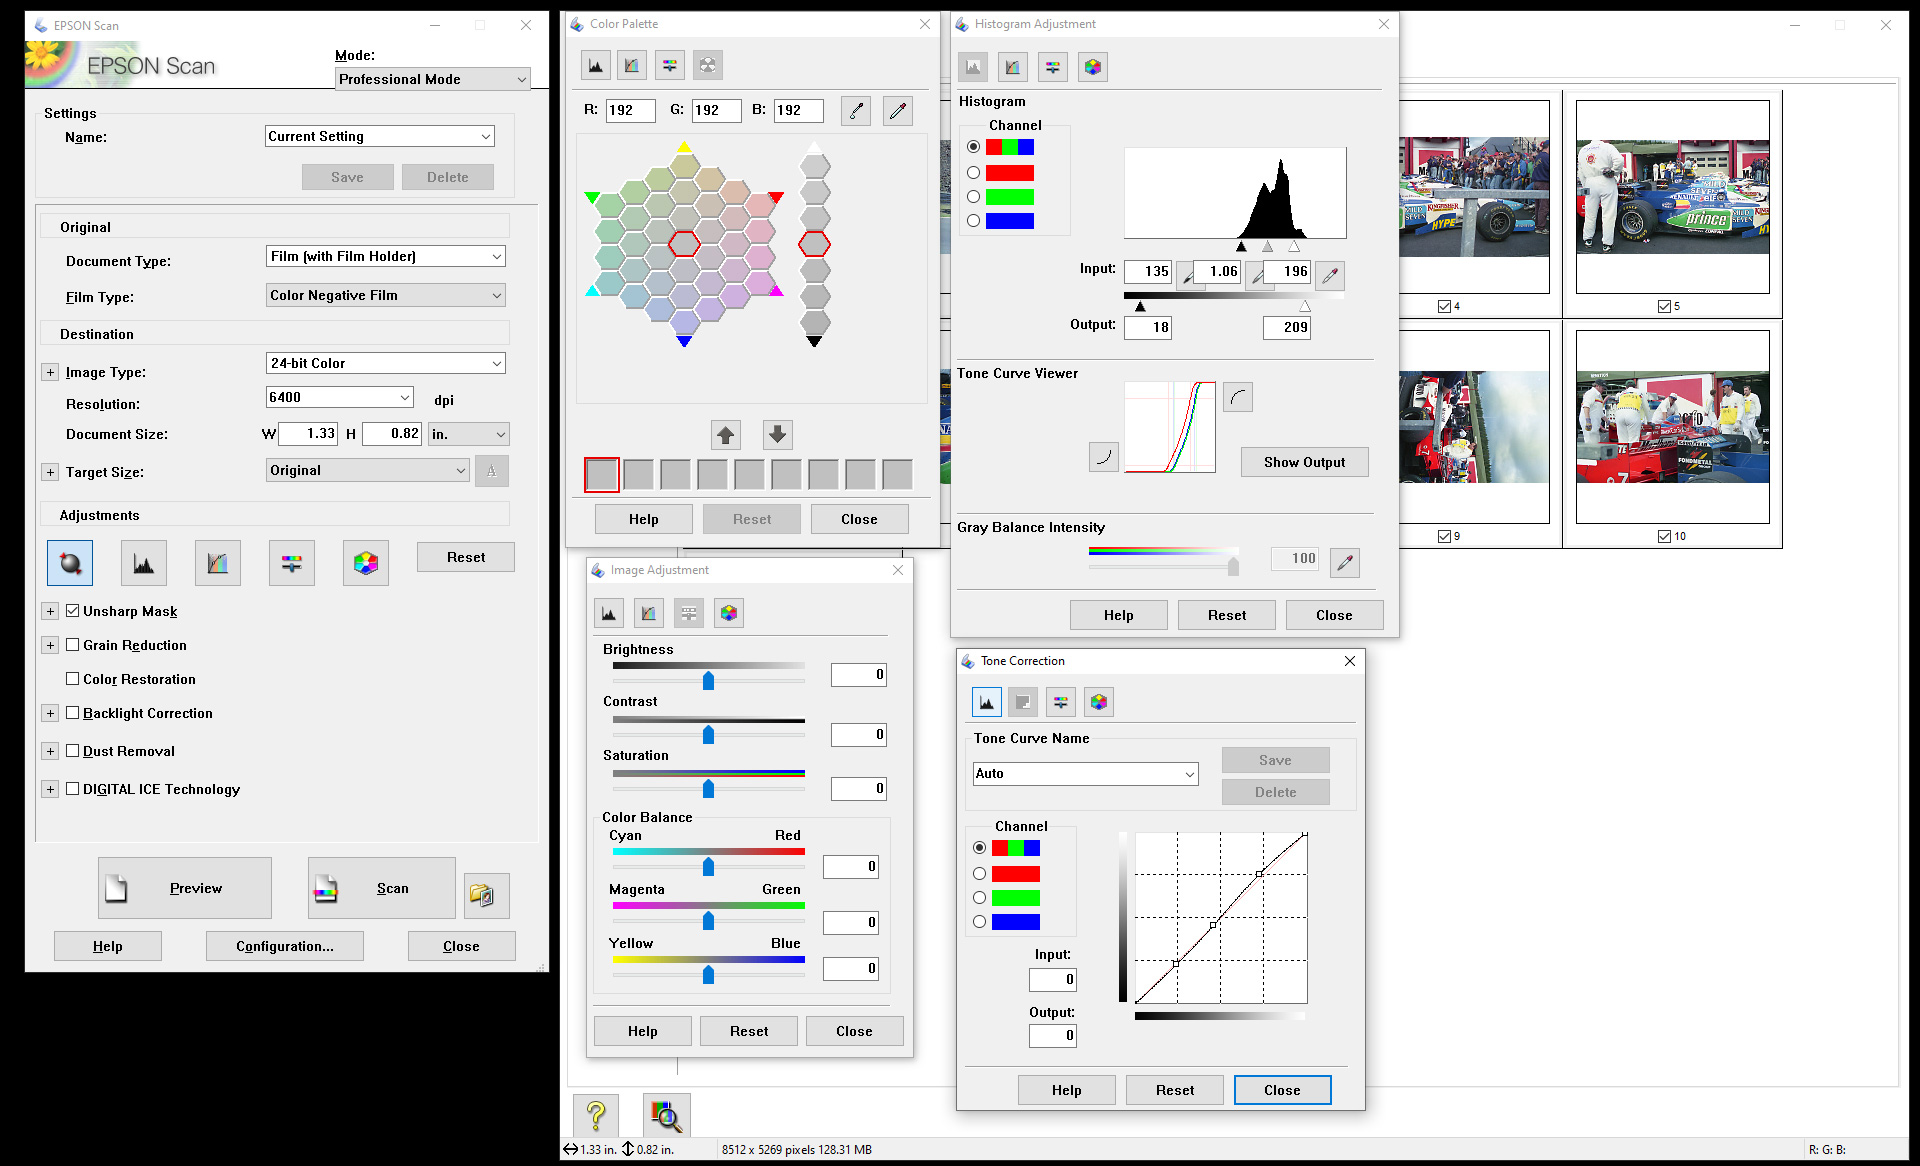Expand the Unsharp Mask options
This screenshot has width=1920, height=1166.
50,611
